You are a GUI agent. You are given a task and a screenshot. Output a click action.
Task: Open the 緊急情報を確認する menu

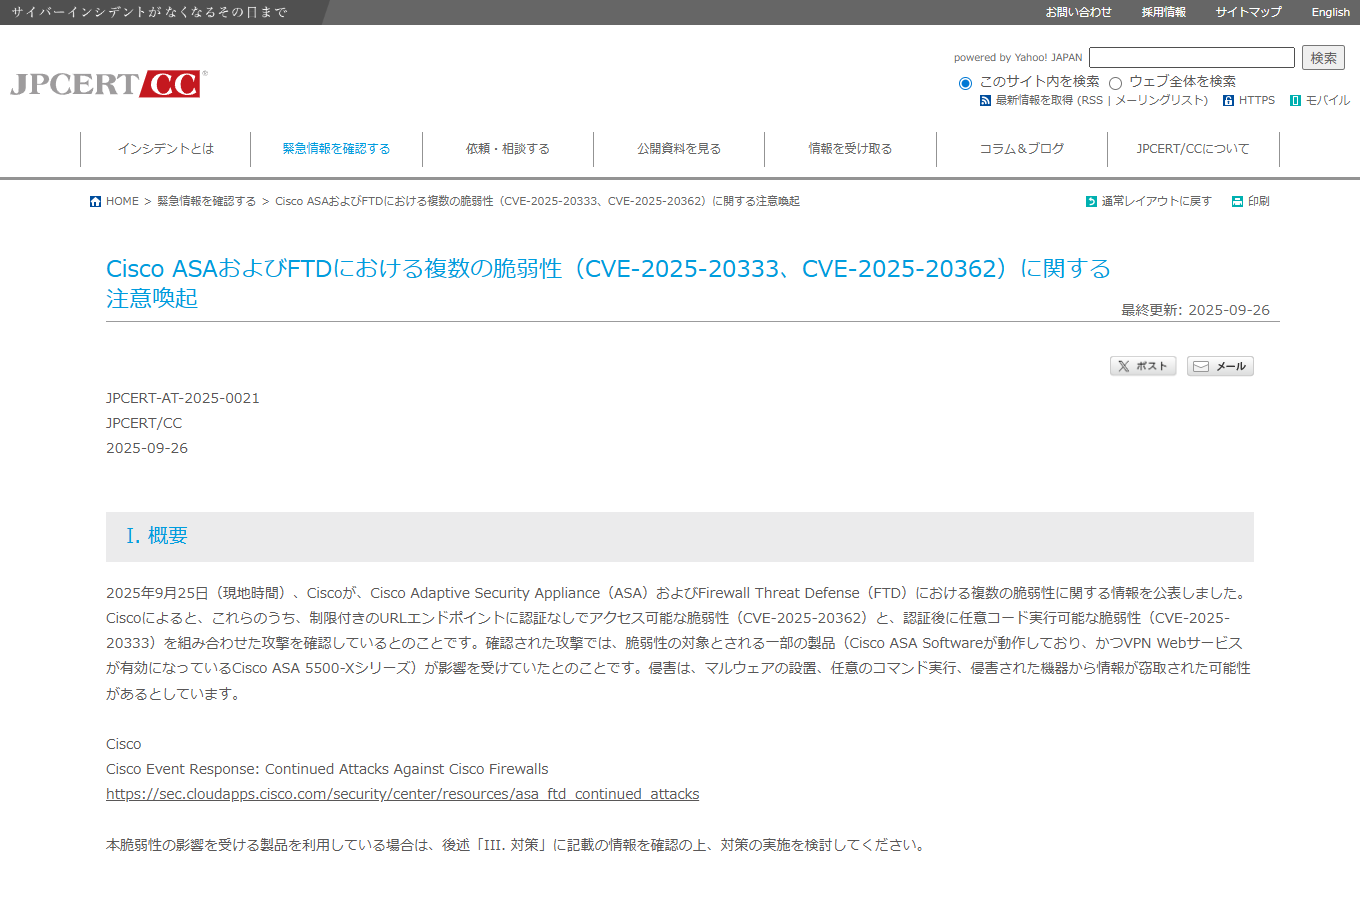(336, 149)
